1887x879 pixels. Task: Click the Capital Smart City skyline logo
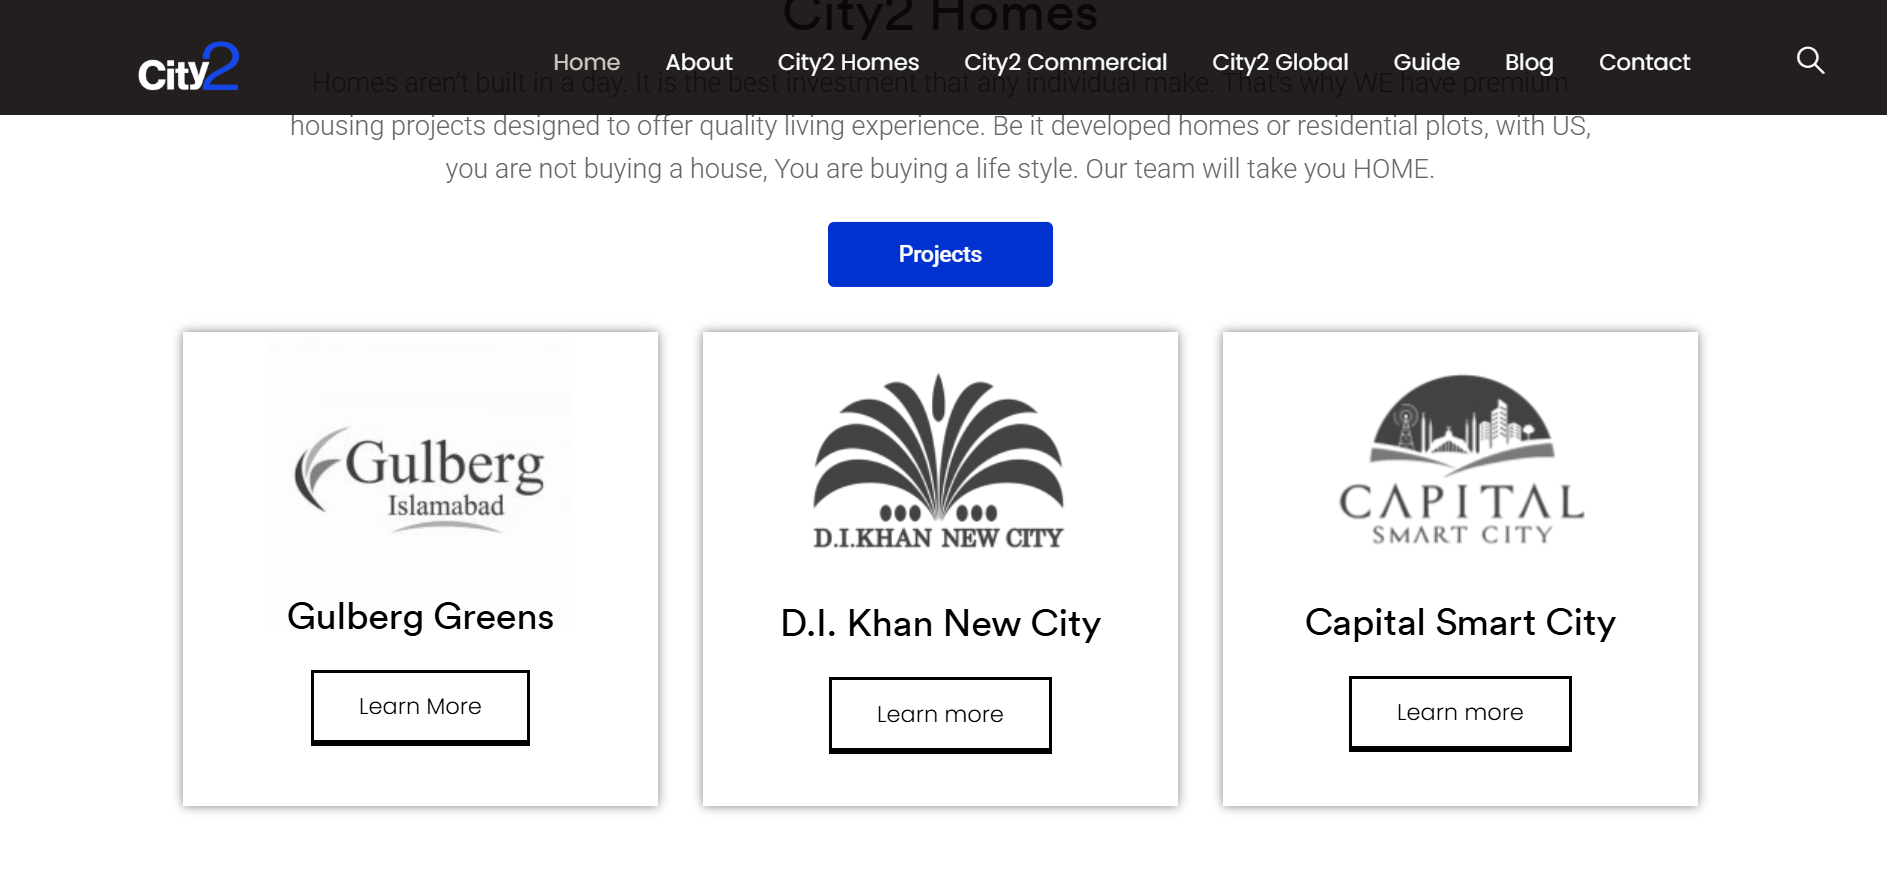tap(1461, 459)
